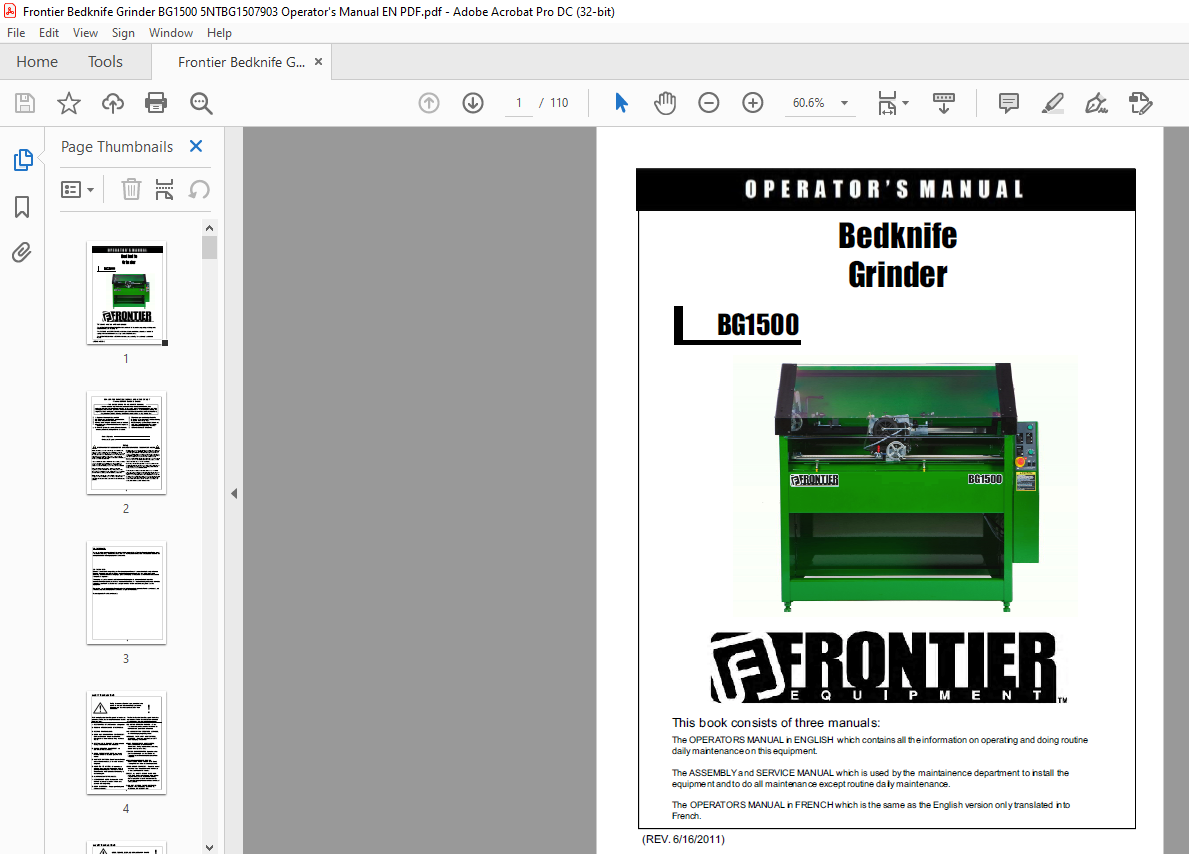Click the page number input field

[519, 102]
